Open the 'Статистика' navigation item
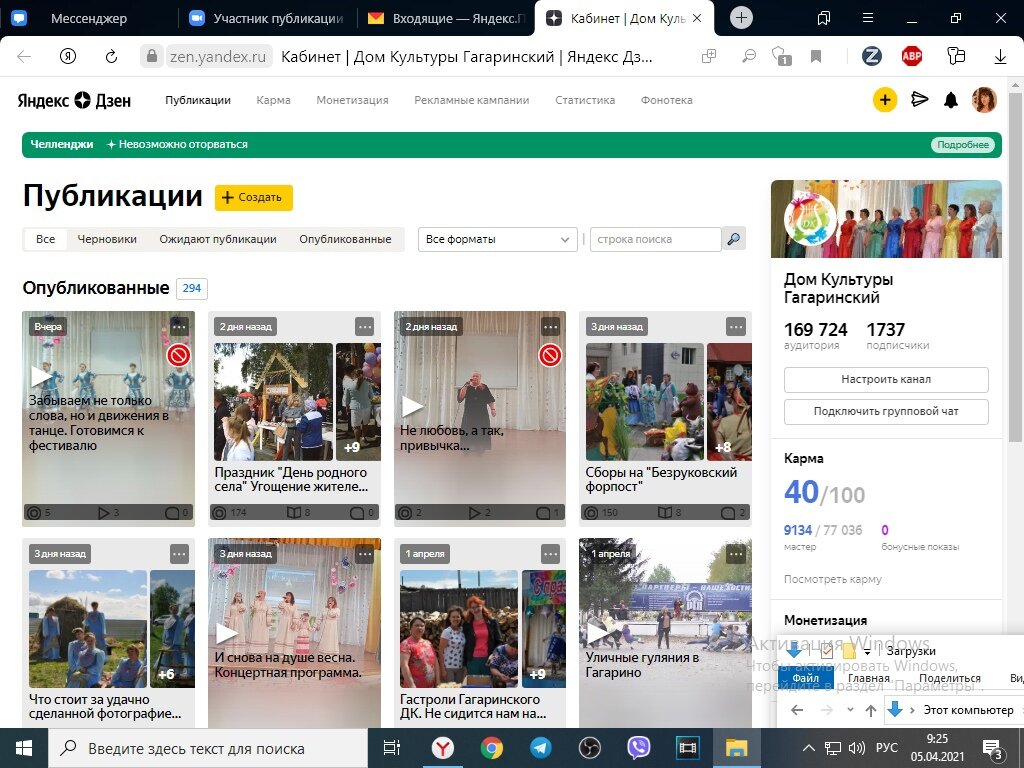 coord(584,100)
